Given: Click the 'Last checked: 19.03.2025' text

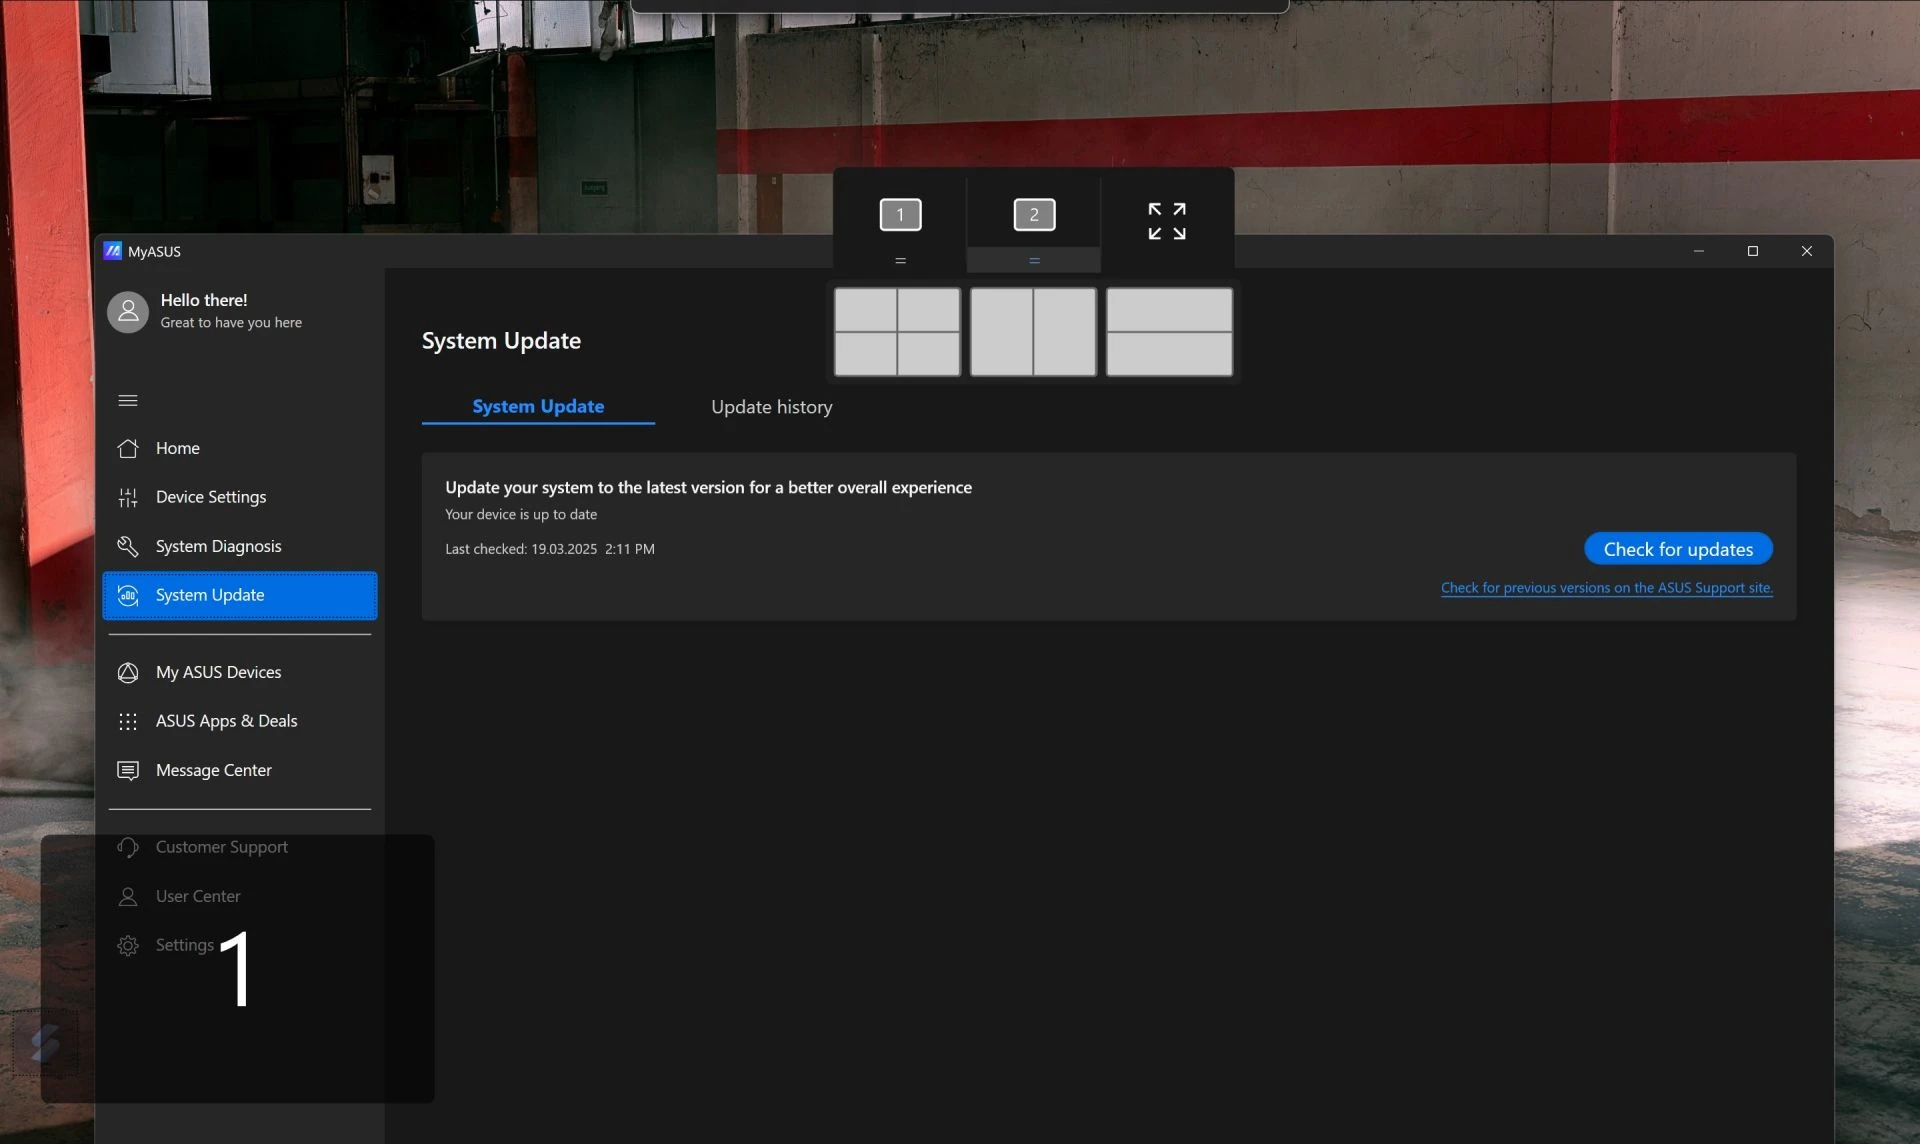Looking at the screenshot, I should (x=550, y=549).
